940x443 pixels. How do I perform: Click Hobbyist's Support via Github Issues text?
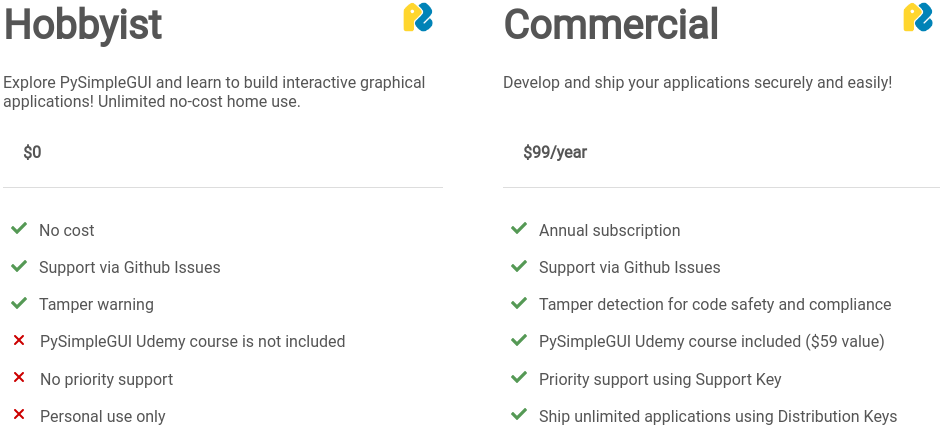129,267
